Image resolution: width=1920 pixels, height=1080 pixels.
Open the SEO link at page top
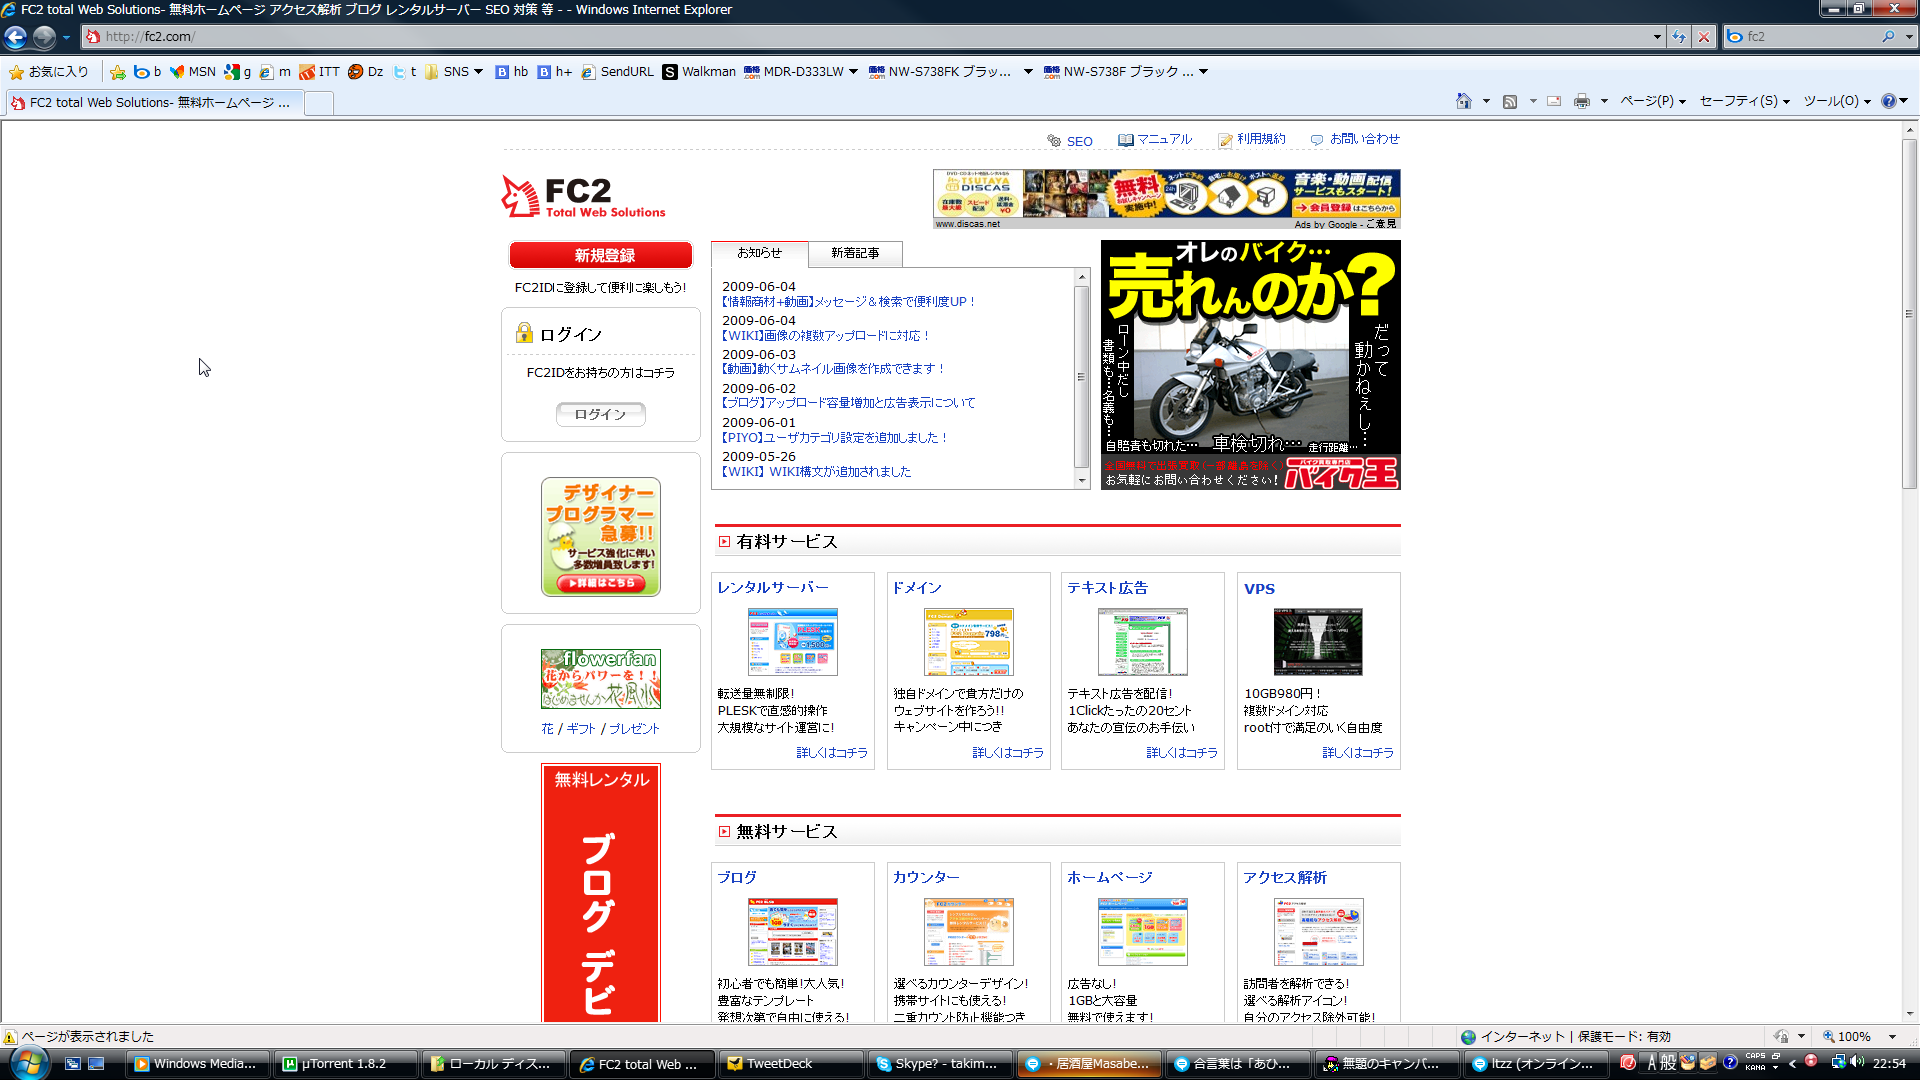pyautogui.click(x=1070, y=141)
